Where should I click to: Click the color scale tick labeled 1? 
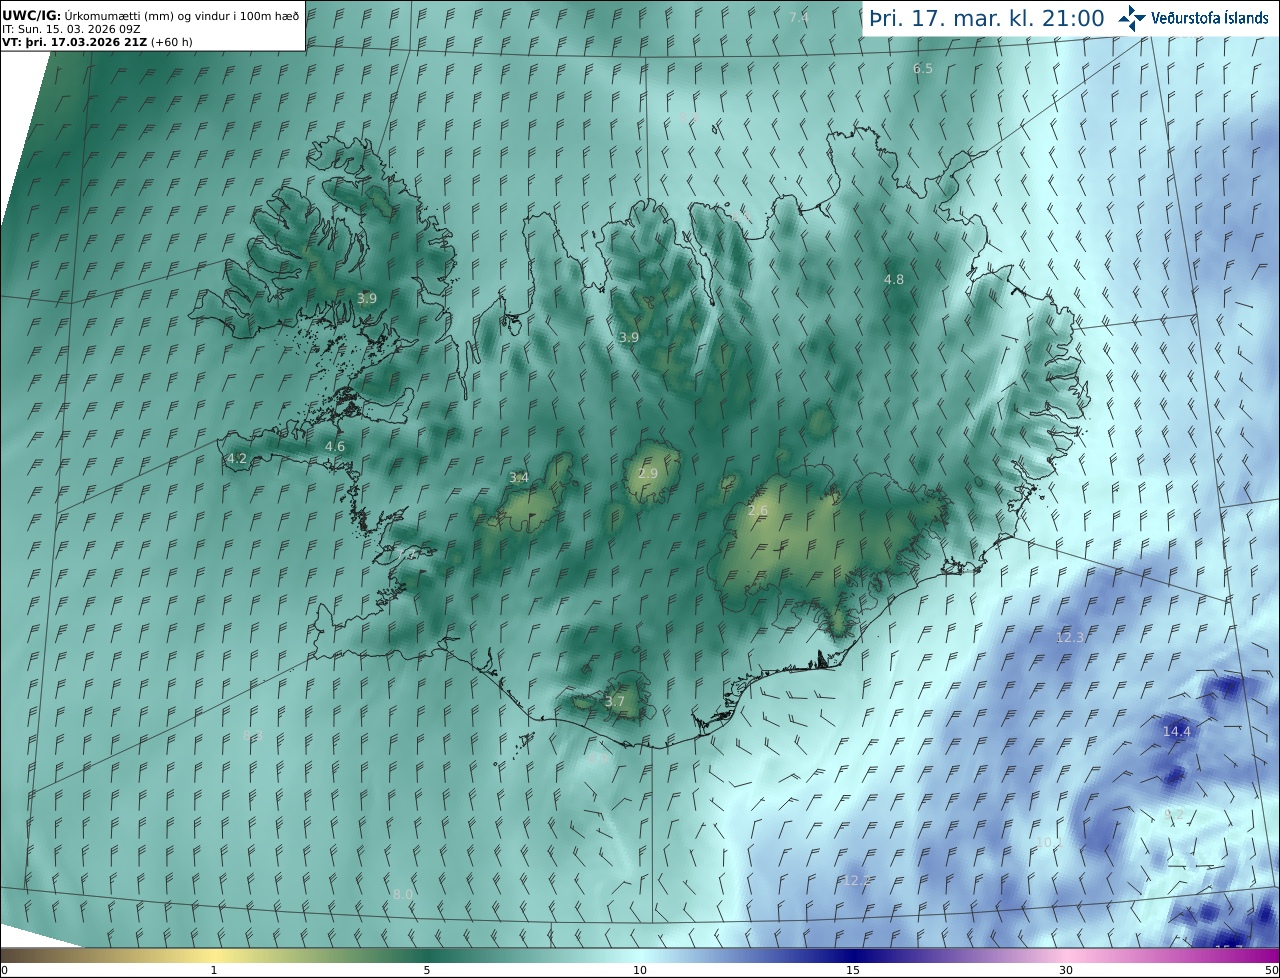(214, 970)
